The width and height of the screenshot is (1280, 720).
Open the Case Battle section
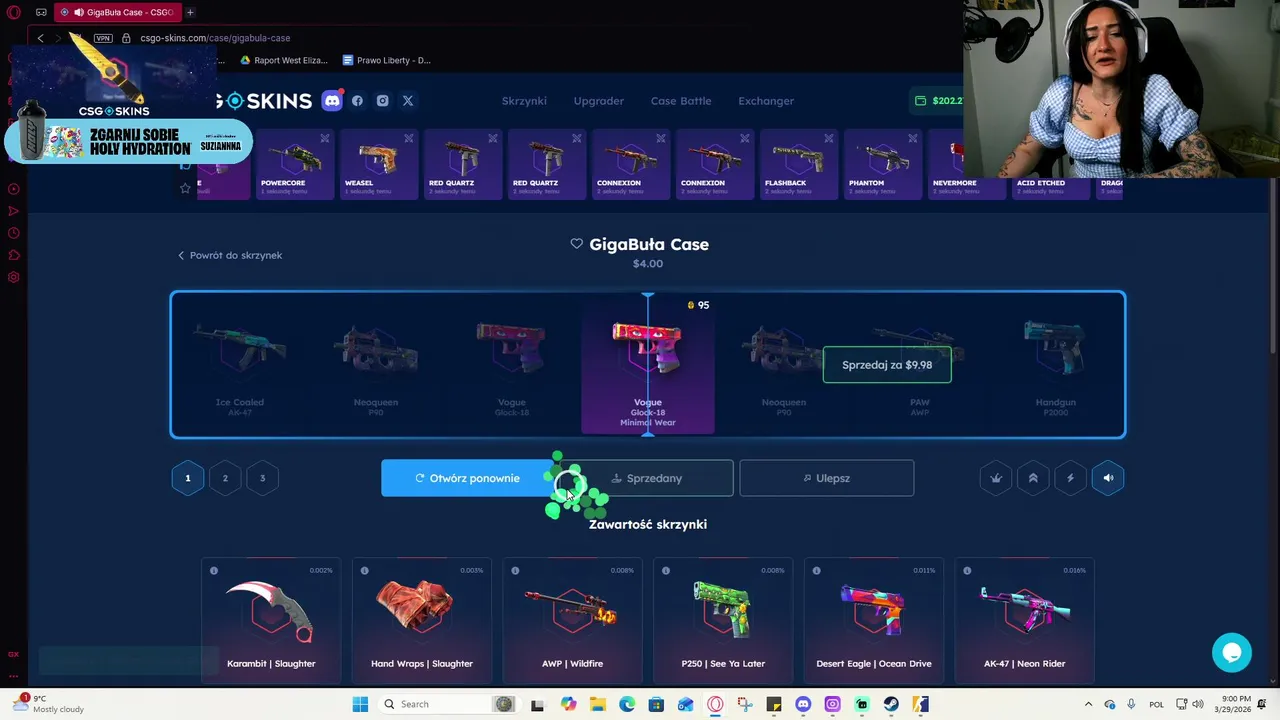click(x=681, y=101)
